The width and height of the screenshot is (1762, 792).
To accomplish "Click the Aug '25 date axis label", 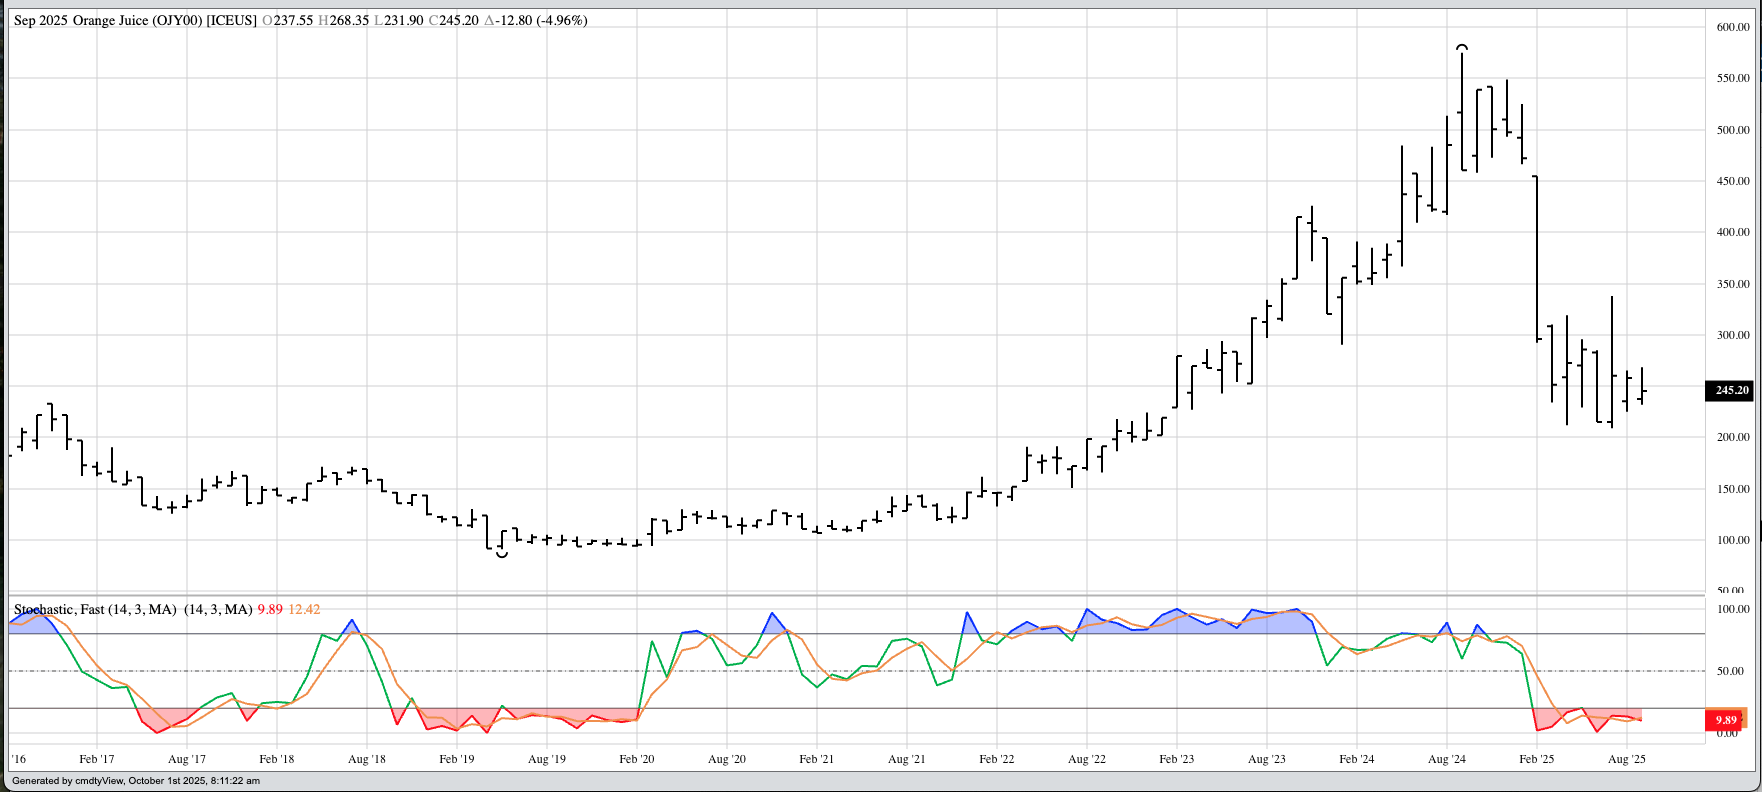I will click(x=1626, y=759).
